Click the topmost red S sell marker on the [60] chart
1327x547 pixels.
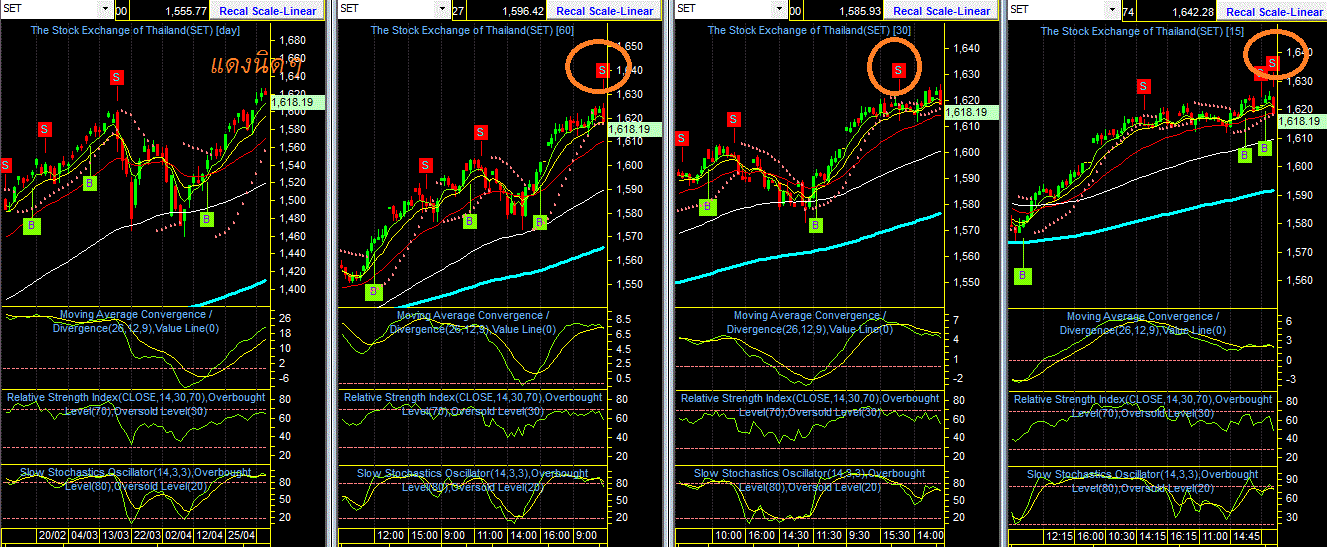coord(602,69)
